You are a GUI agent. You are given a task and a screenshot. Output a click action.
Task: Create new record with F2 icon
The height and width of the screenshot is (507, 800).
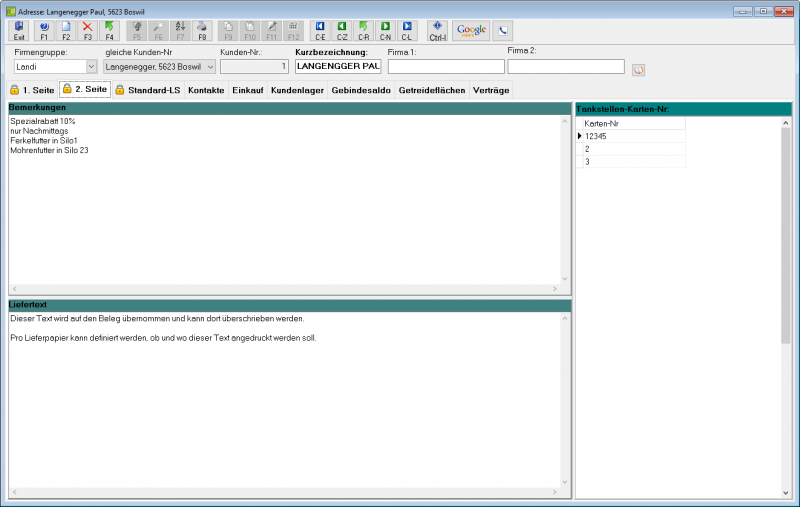pyautogui.click(x=66, y=31)
